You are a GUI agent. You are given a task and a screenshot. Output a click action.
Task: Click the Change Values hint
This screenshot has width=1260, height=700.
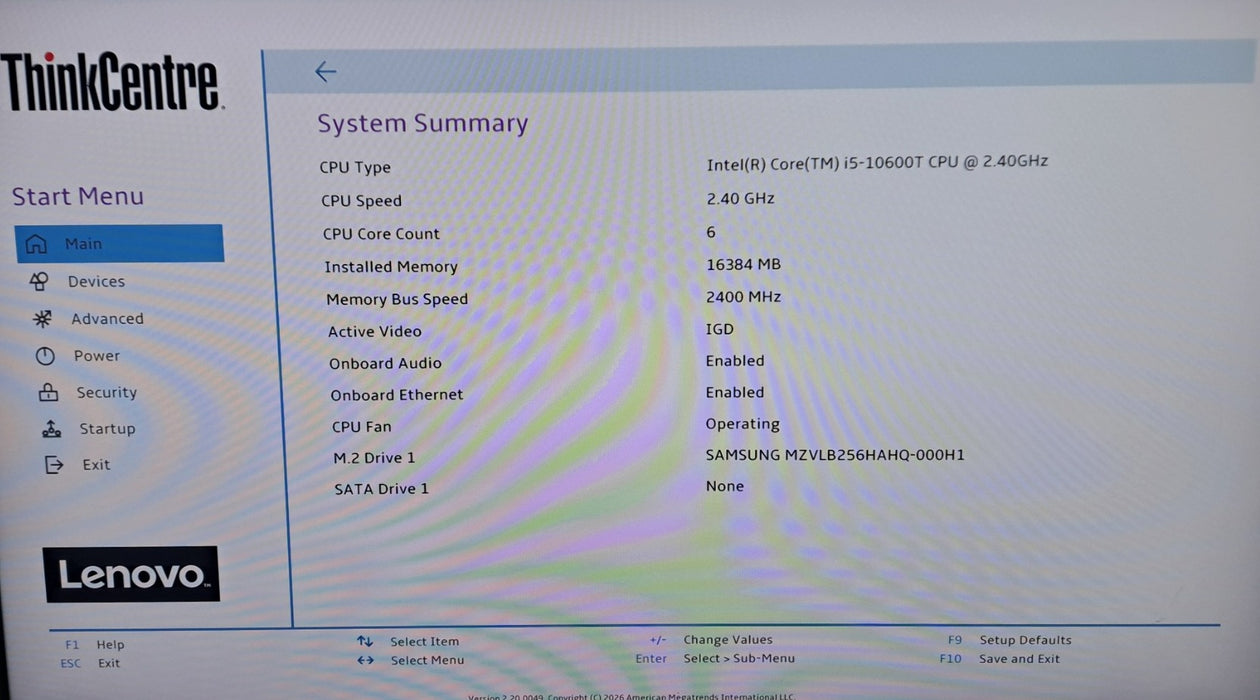(x=711, y=640)
